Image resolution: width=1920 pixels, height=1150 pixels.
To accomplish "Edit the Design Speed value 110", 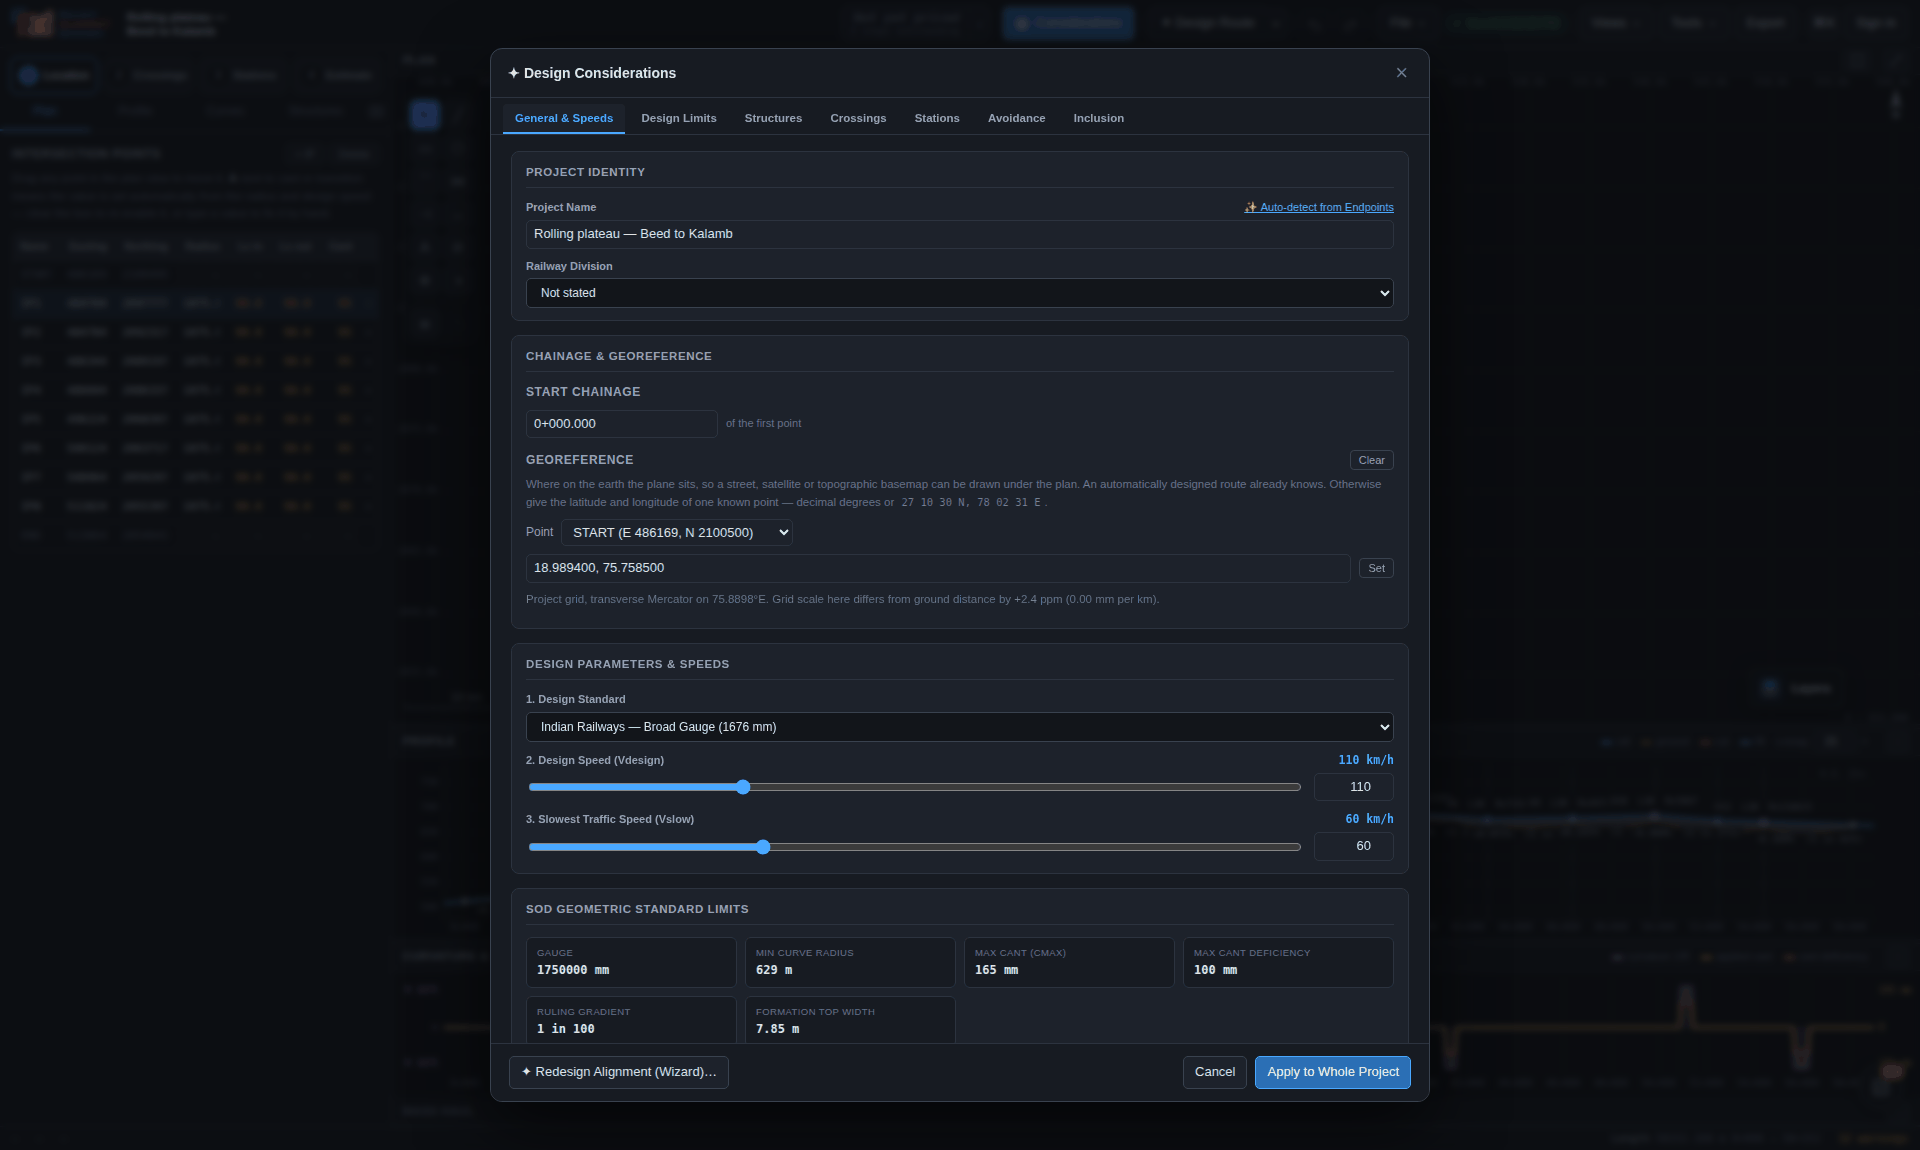I will pos(1353,787).
